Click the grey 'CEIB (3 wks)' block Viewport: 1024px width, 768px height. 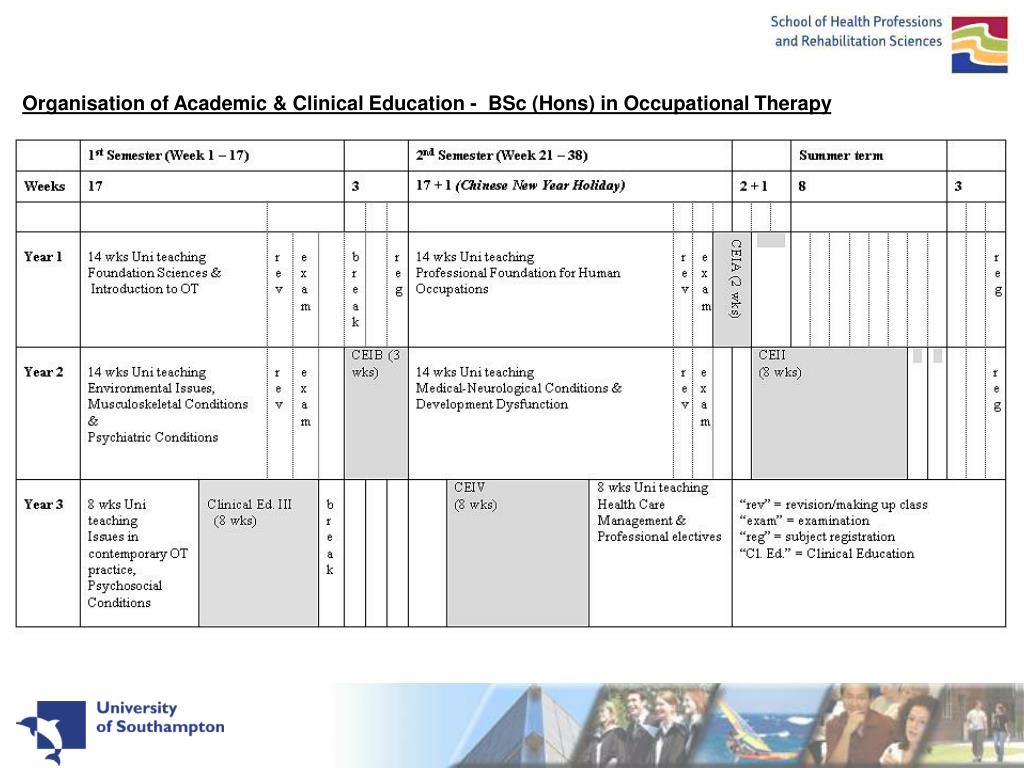376,413
